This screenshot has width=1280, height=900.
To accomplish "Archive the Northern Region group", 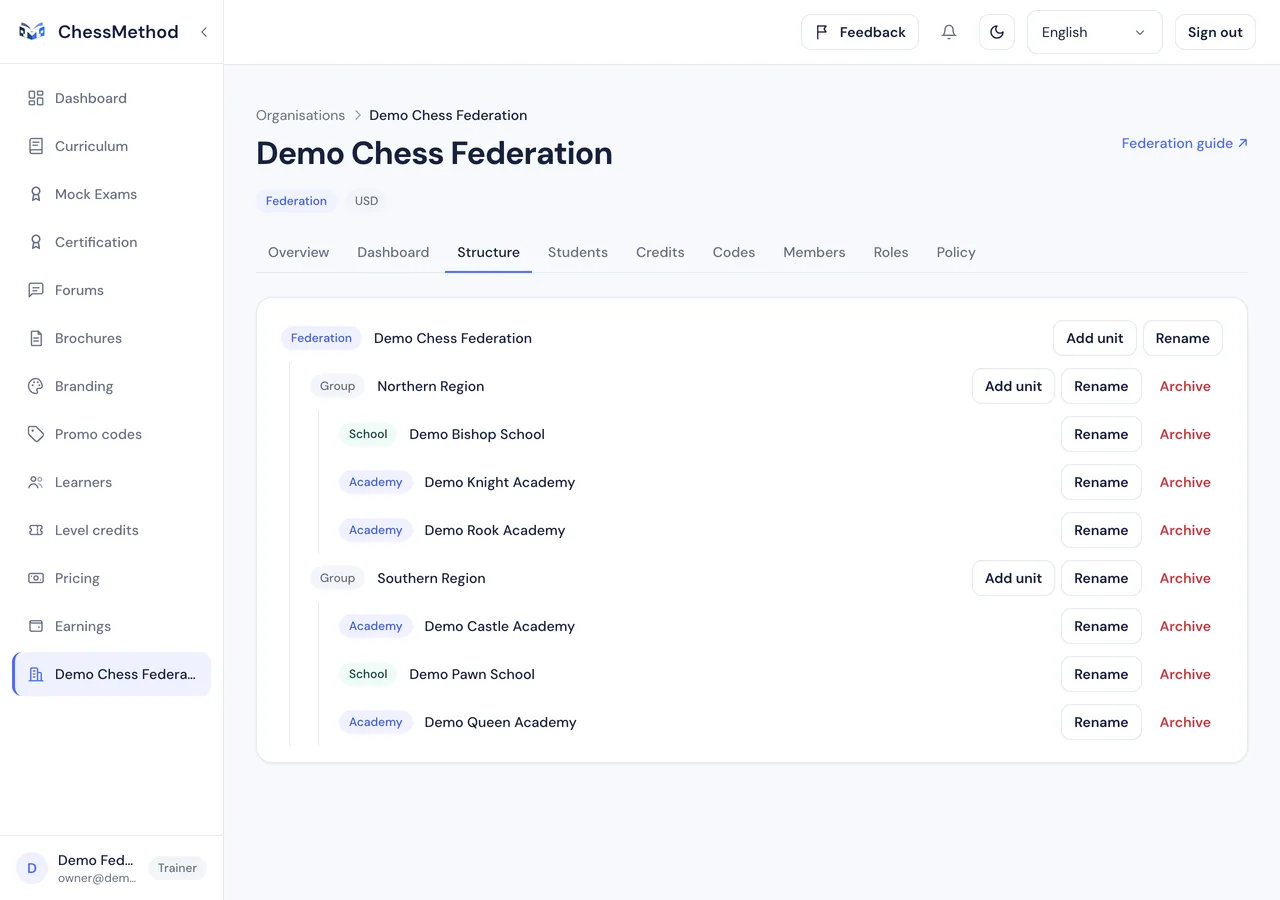I will [1185, 386].
